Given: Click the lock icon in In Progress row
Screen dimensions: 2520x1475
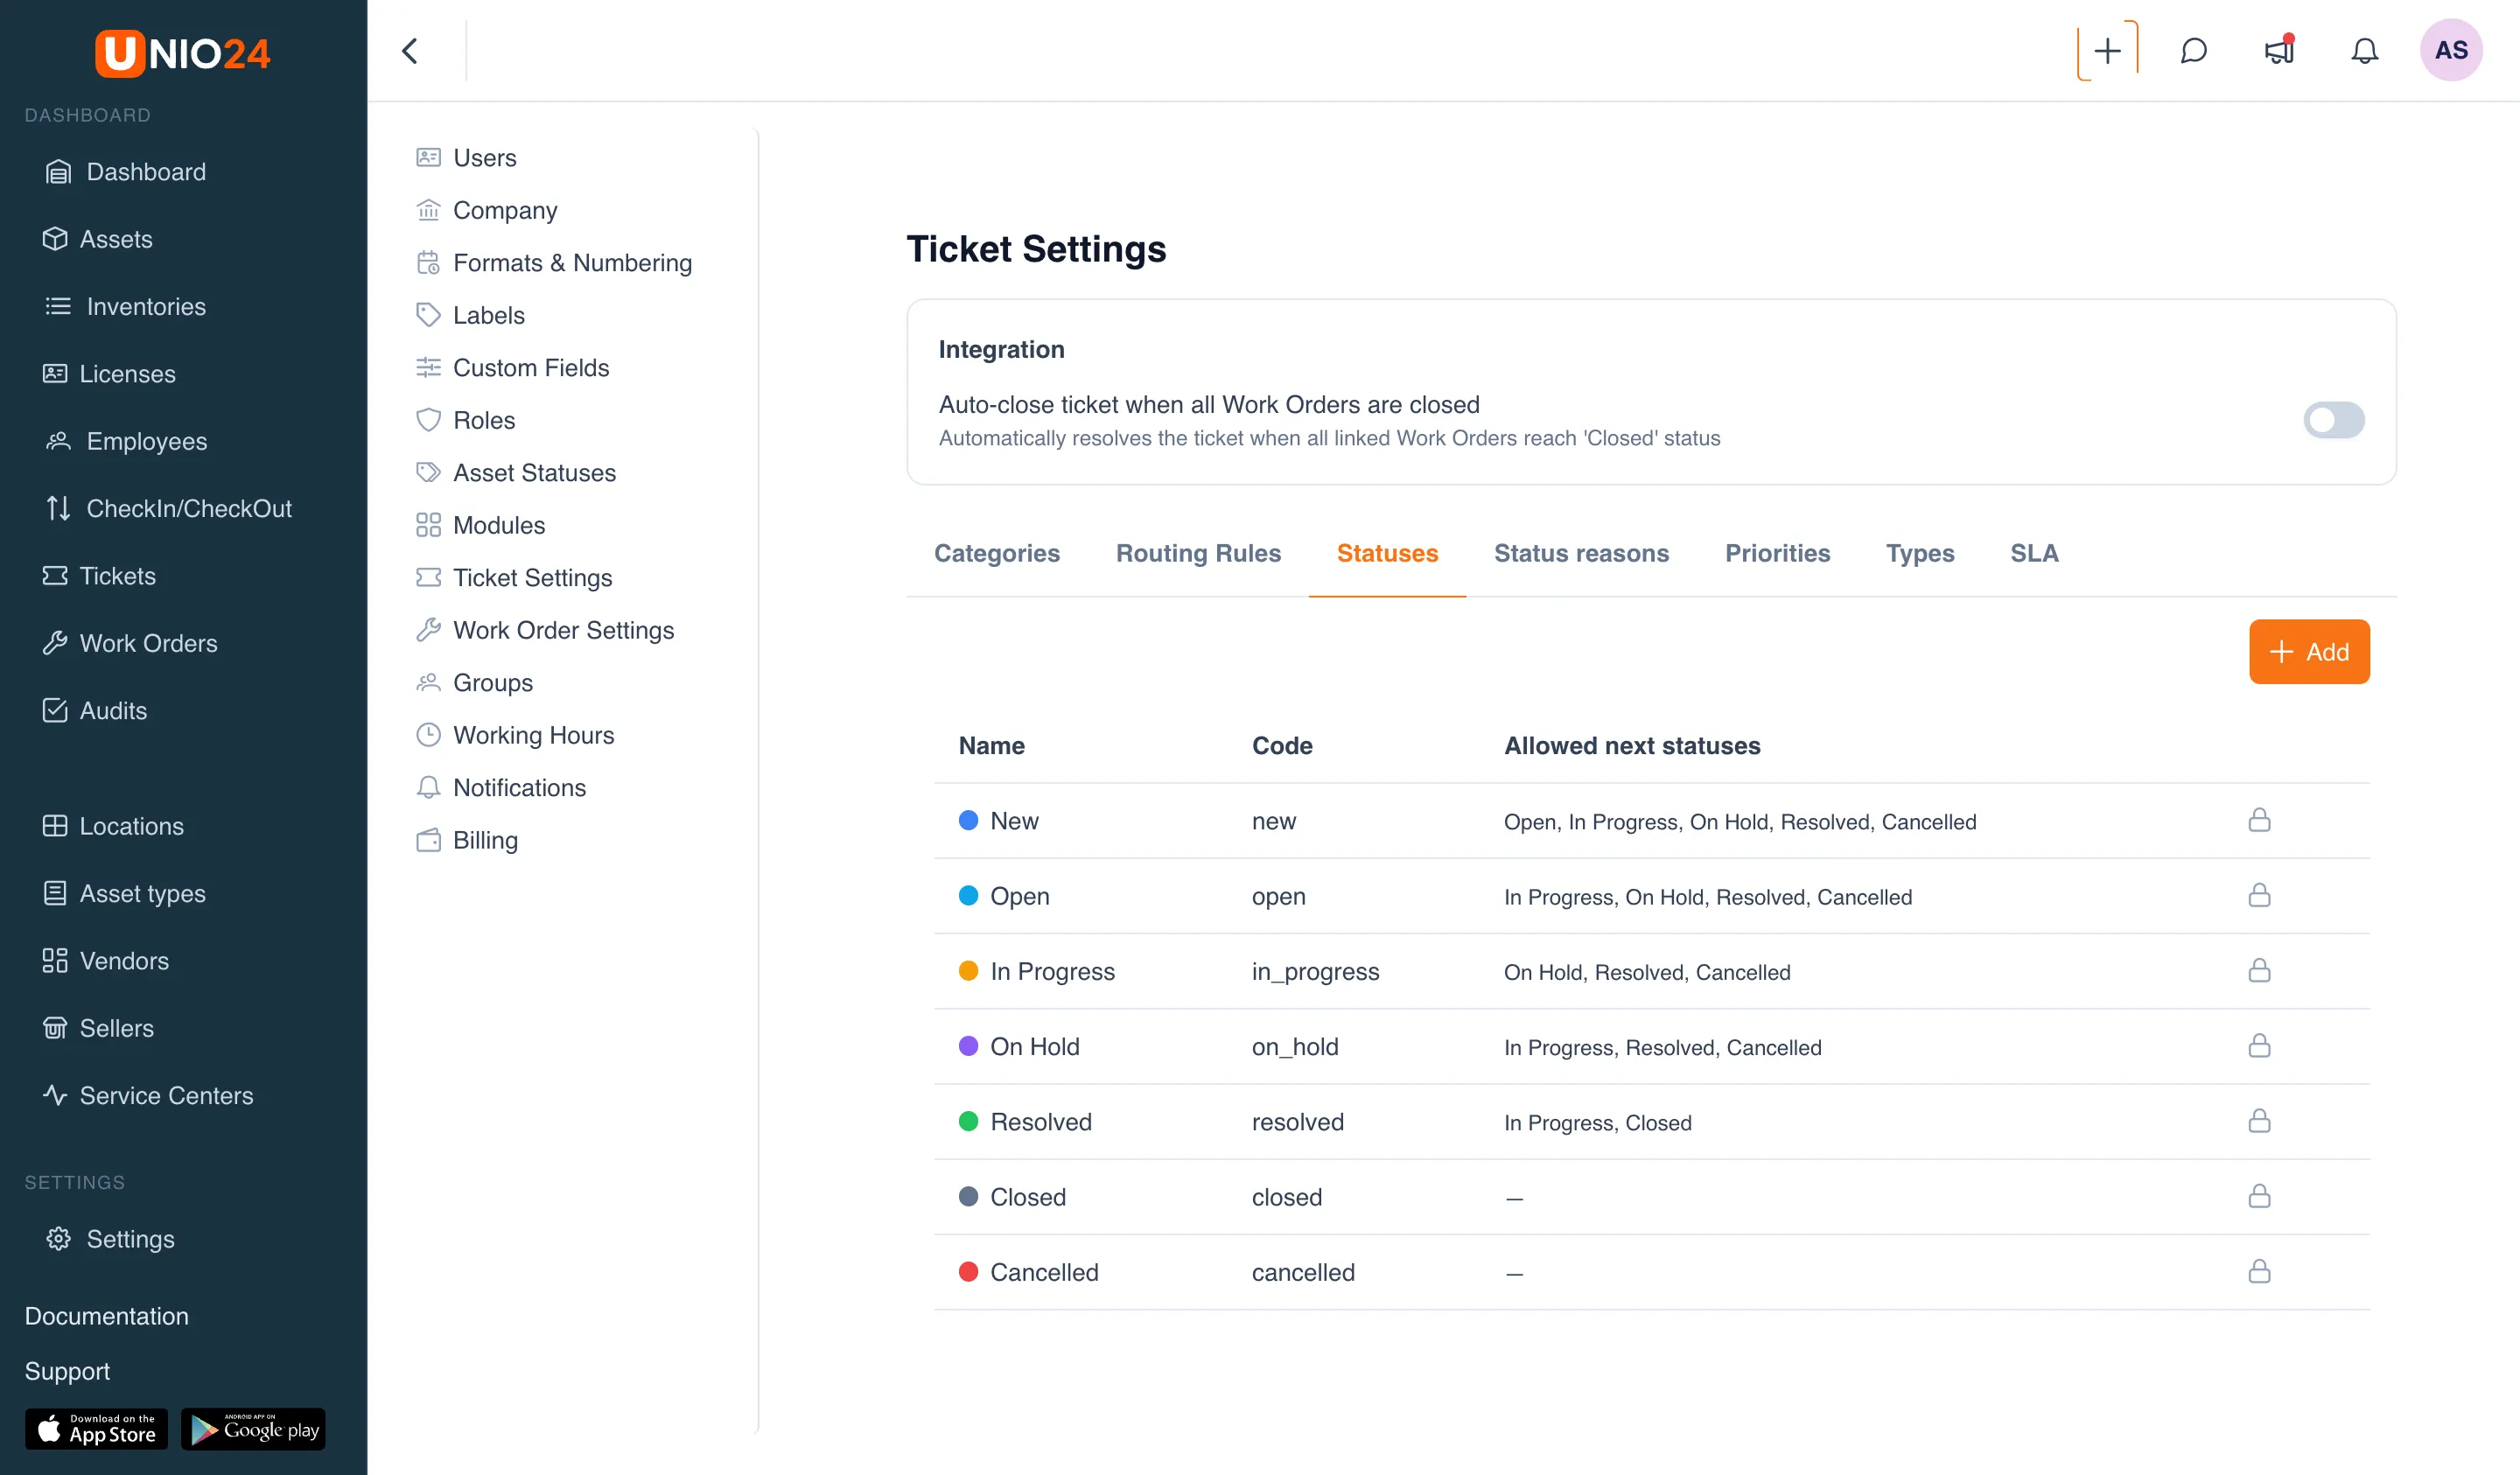Looking at the screenshot, I should 2259,970.
